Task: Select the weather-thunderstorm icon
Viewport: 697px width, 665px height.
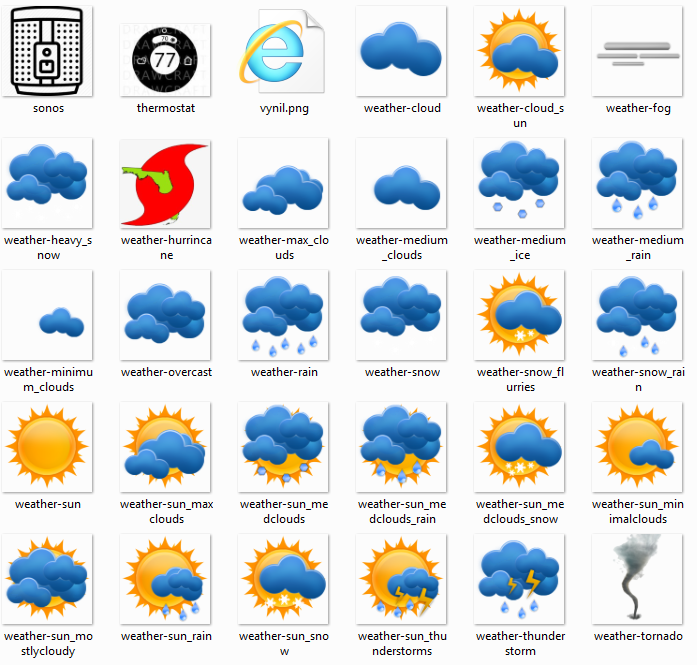Action: click(519, 579)
